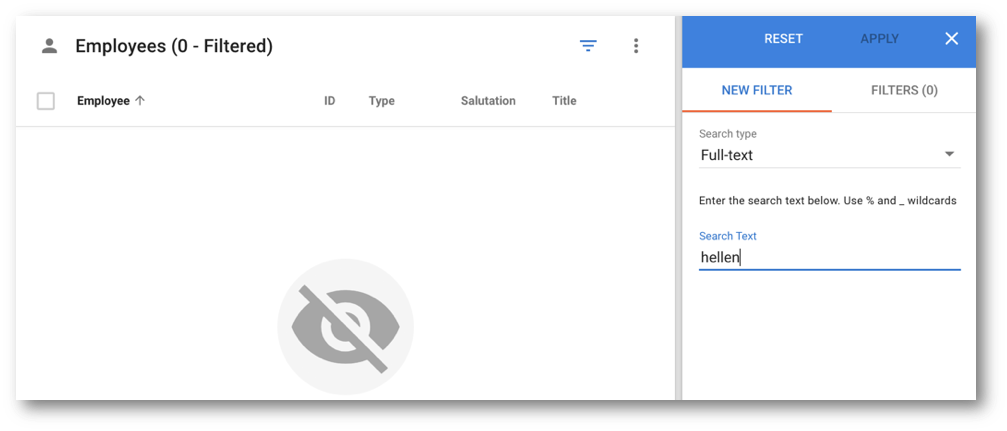Focus the Search Text input field
The image size is (1007, 431).
pos(829,258)
